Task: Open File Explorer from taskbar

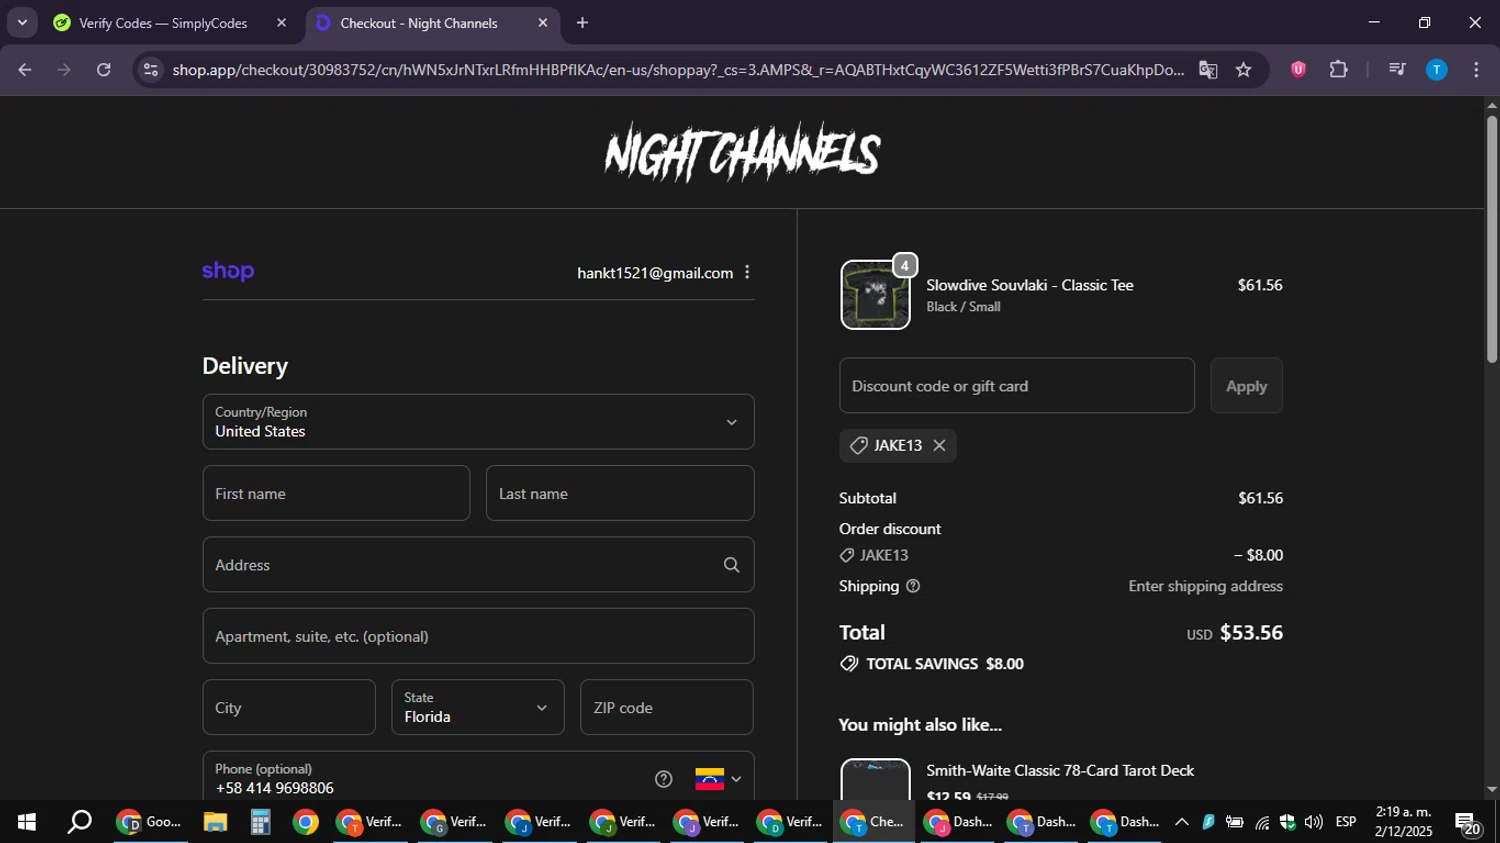Action: [x=215, y=822]
